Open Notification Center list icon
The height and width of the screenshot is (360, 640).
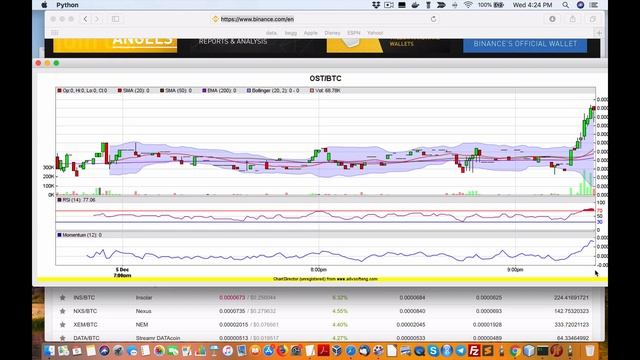click(594, 5)
